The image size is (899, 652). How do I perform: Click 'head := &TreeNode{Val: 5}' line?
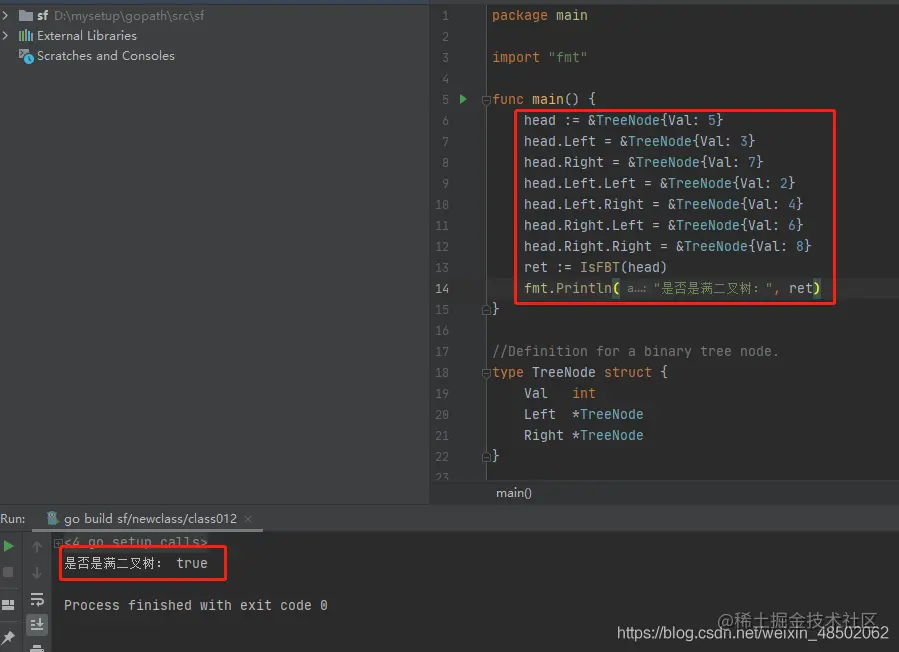[x=623, y=120]
